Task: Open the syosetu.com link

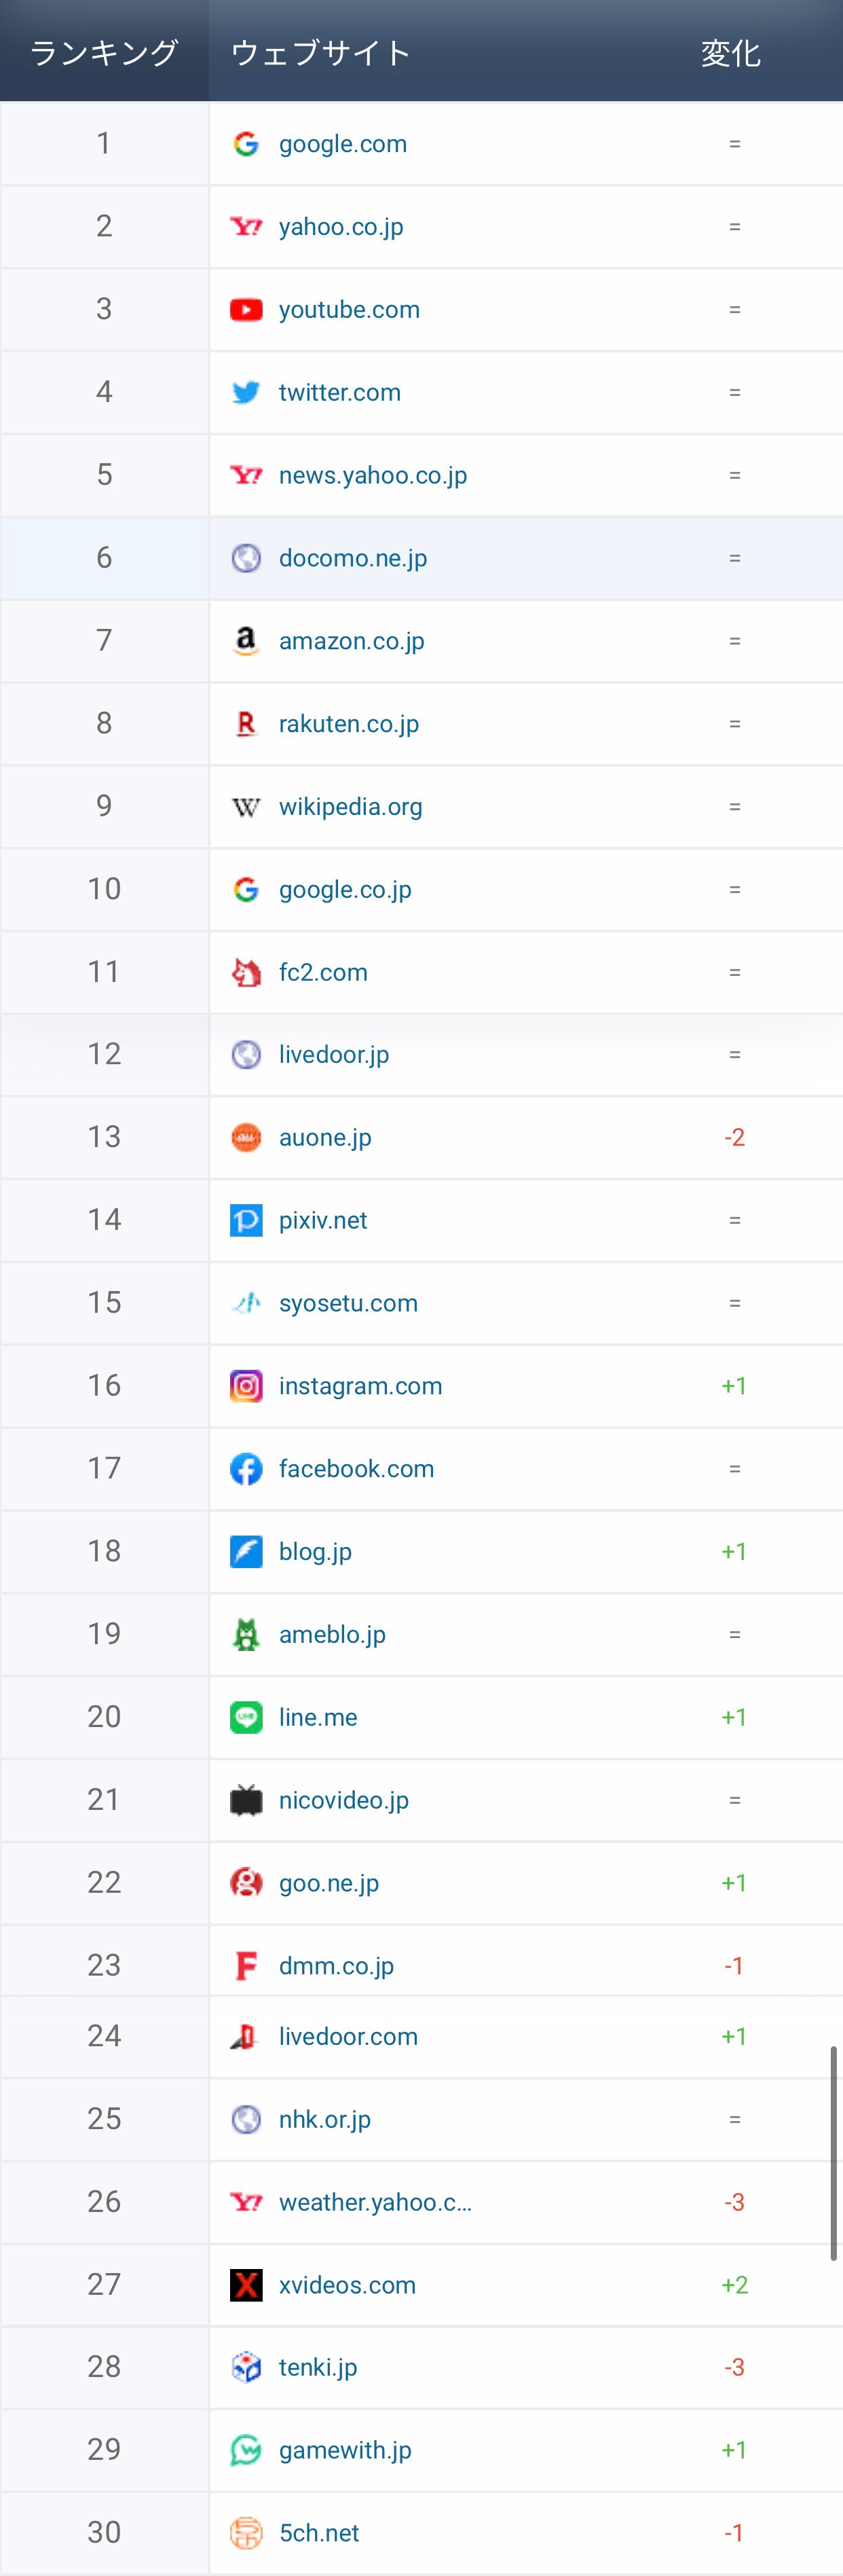Action: click(x=348, y=1303)
